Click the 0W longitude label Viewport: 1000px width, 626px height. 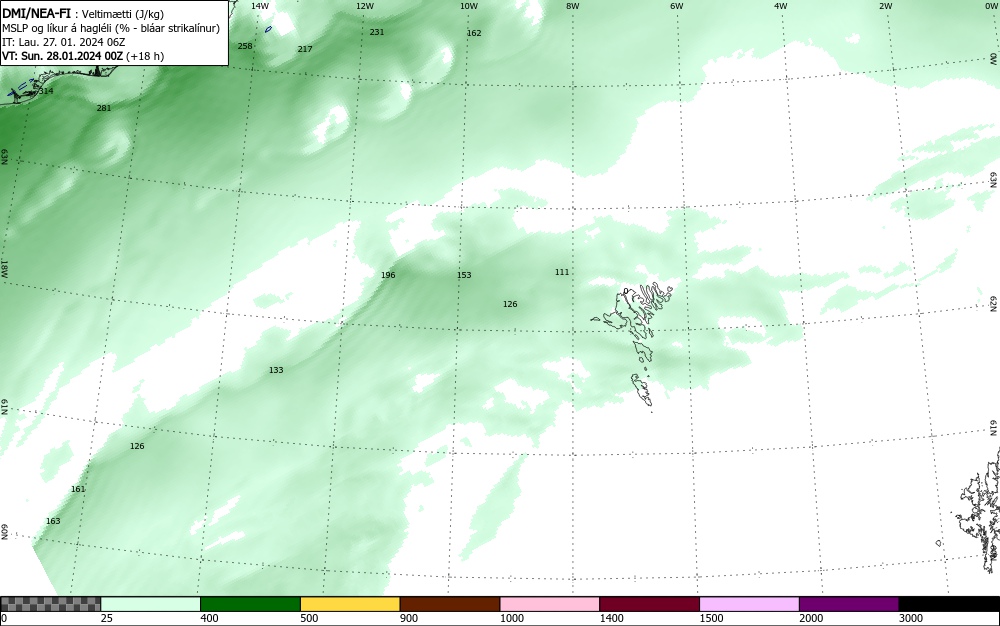tap(991, 6)
